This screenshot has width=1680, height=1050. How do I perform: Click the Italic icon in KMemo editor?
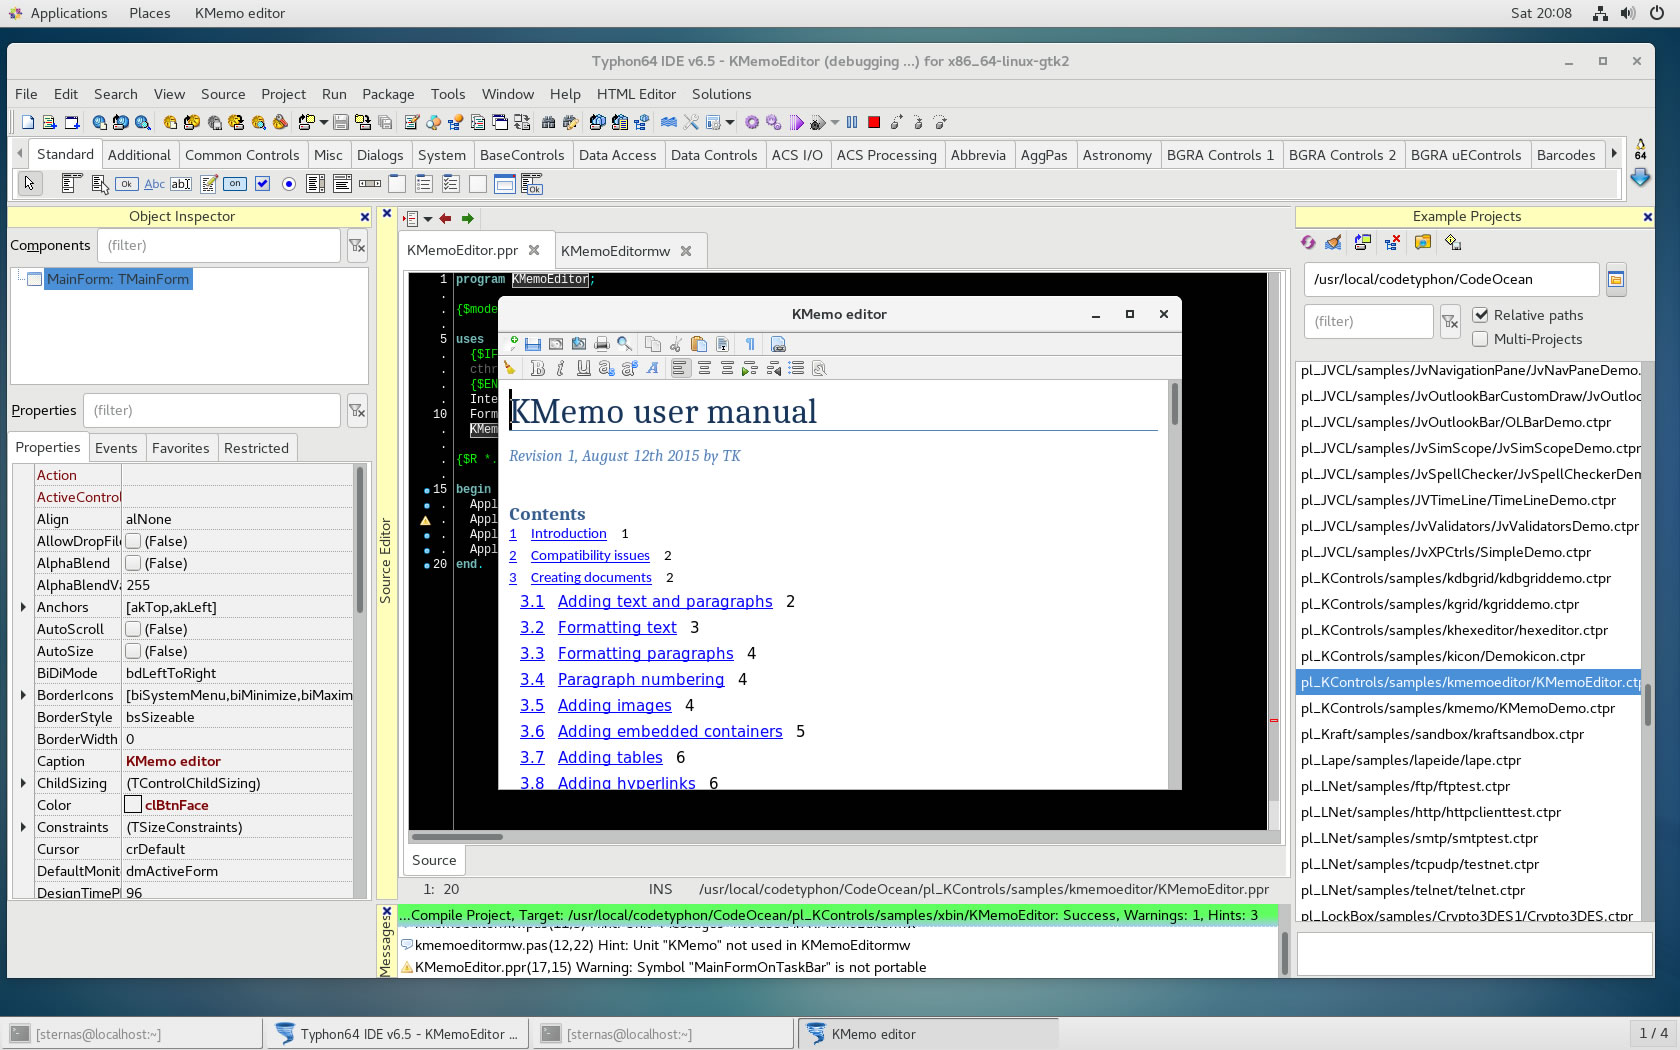click(x=560, y=368)
